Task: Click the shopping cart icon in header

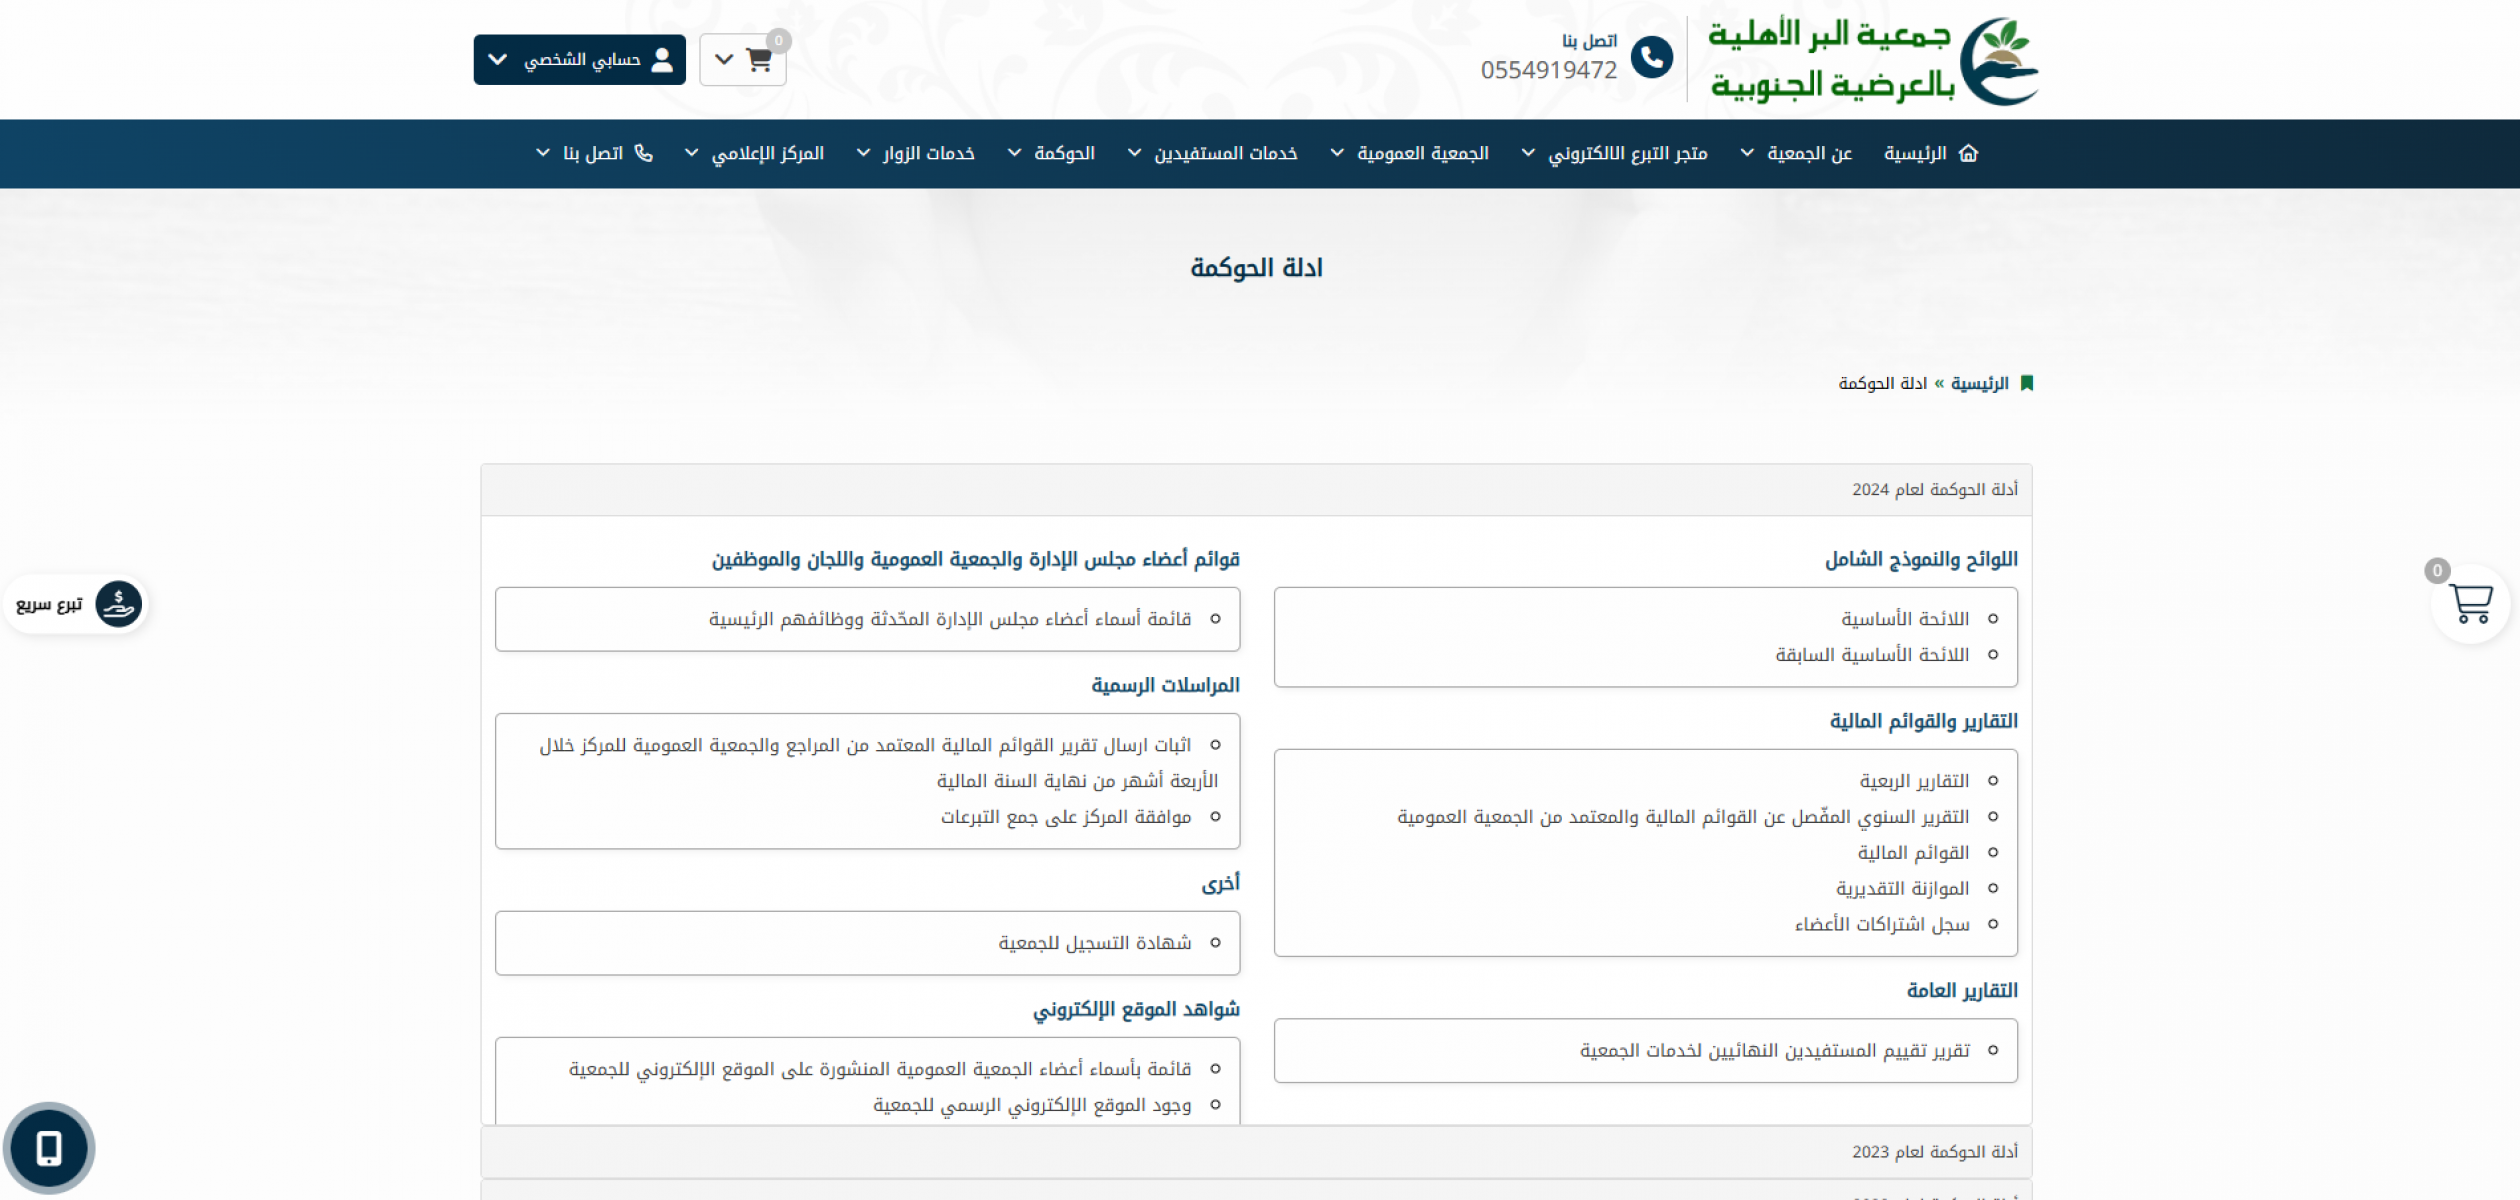Action: pyautogui.click(x=759, y=60)
